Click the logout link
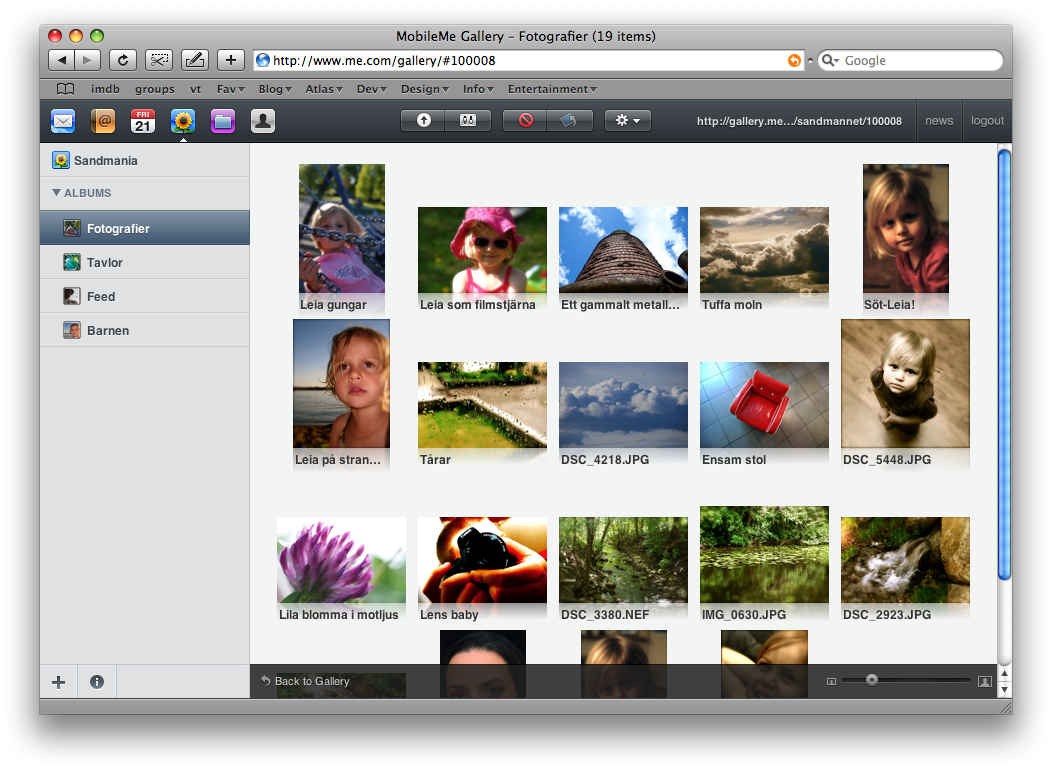The image size is (1052, 769). pos(987,120)
